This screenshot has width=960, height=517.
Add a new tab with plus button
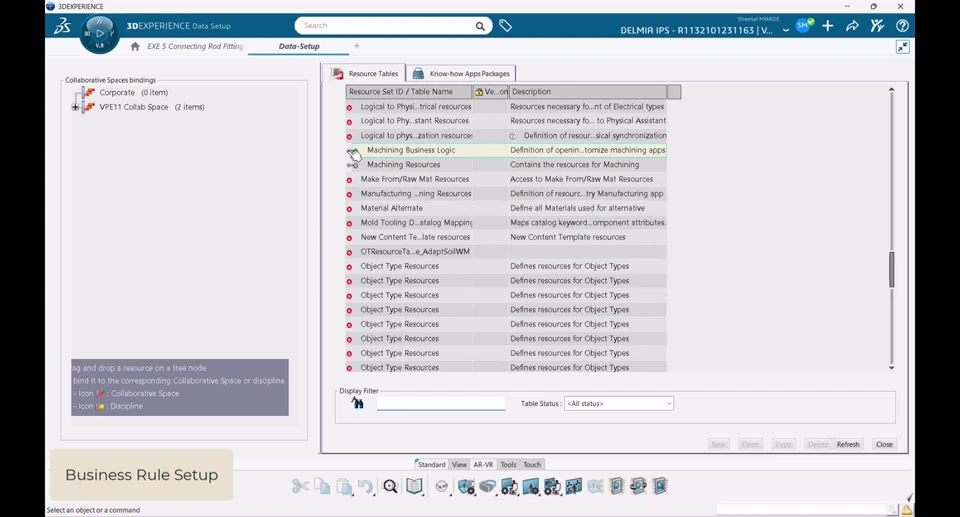tap(356, 46)
